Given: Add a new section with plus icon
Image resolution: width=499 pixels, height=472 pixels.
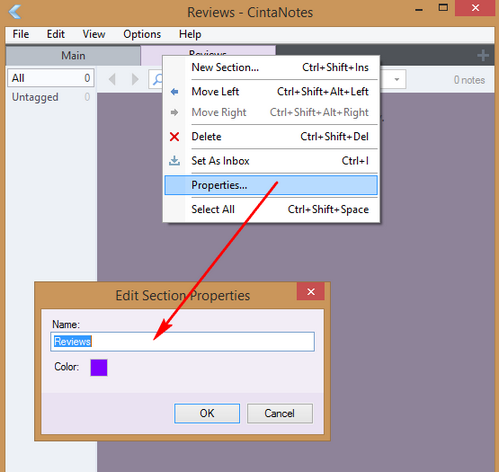Looking at the screenshot, I should [x=483, y=55].
